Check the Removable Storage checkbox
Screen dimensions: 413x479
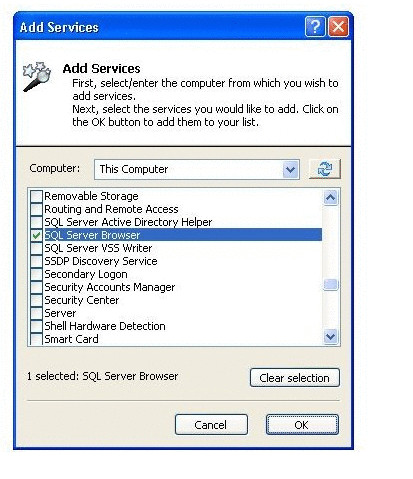click(36, 196)
